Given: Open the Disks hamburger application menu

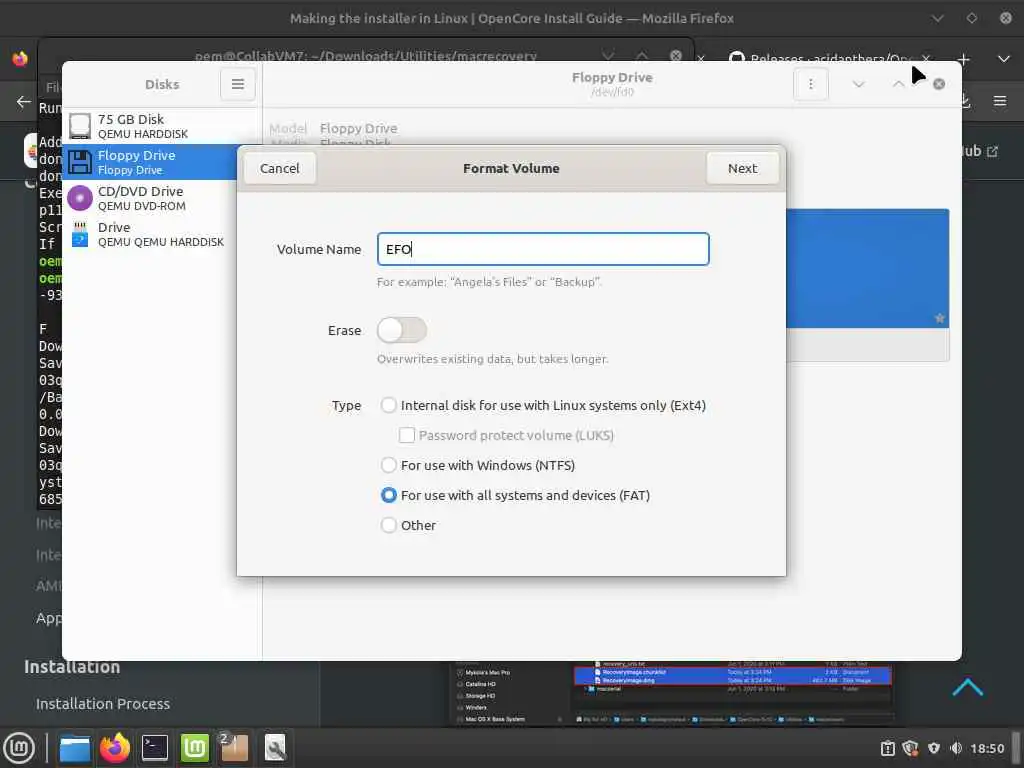Looking at the screenshot, I should click(238, 84).
